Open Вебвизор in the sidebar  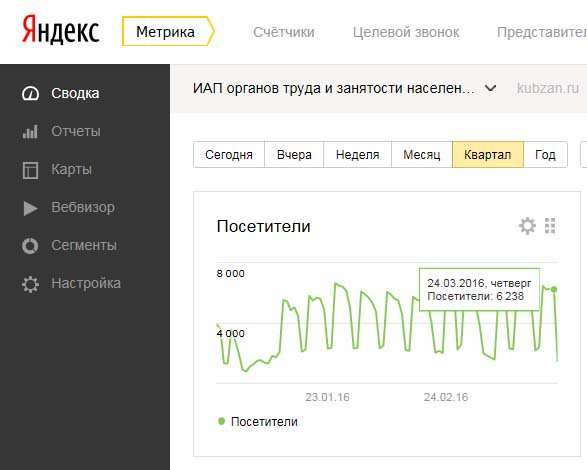(83, 207)
